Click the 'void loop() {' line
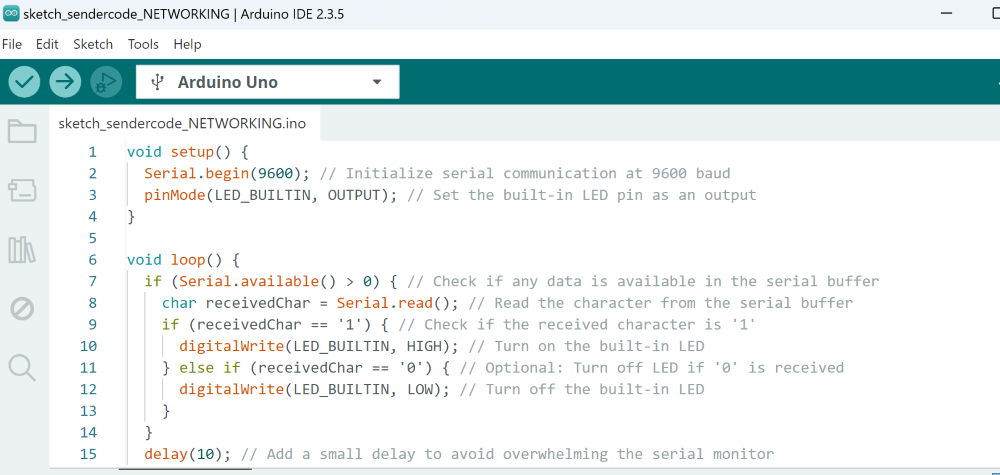 182,259
